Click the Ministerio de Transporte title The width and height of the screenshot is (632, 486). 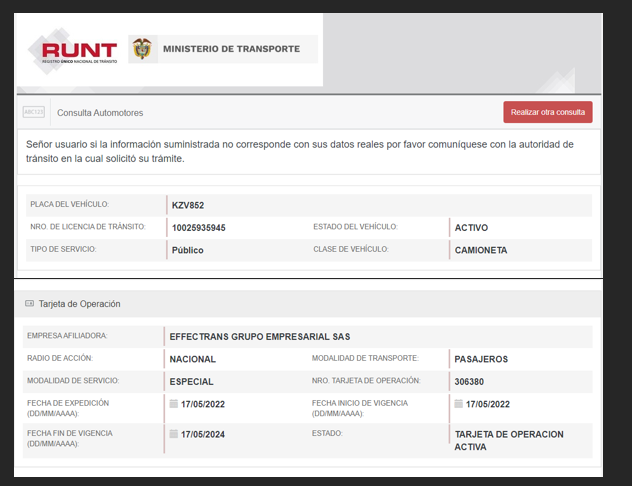point(230,49)
